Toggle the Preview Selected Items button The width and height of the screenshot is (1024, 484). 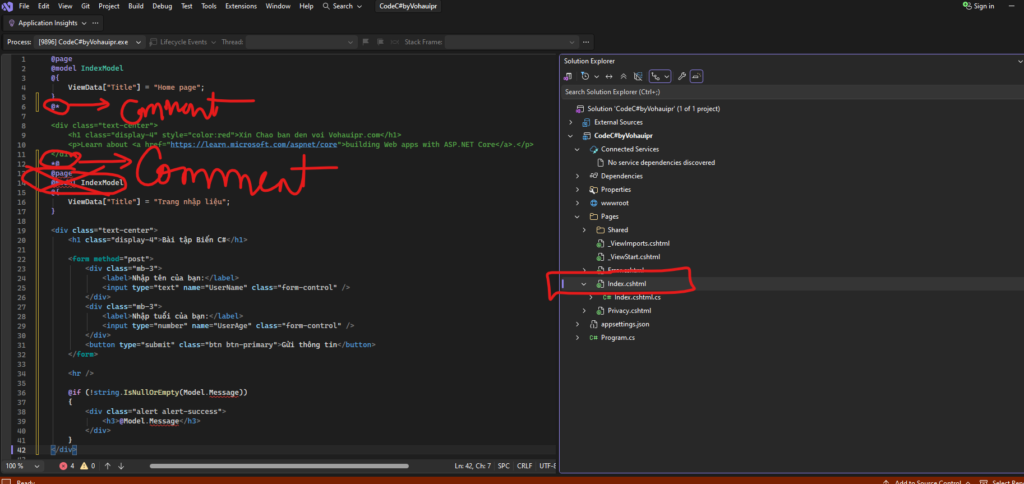[x=697, y=76]
